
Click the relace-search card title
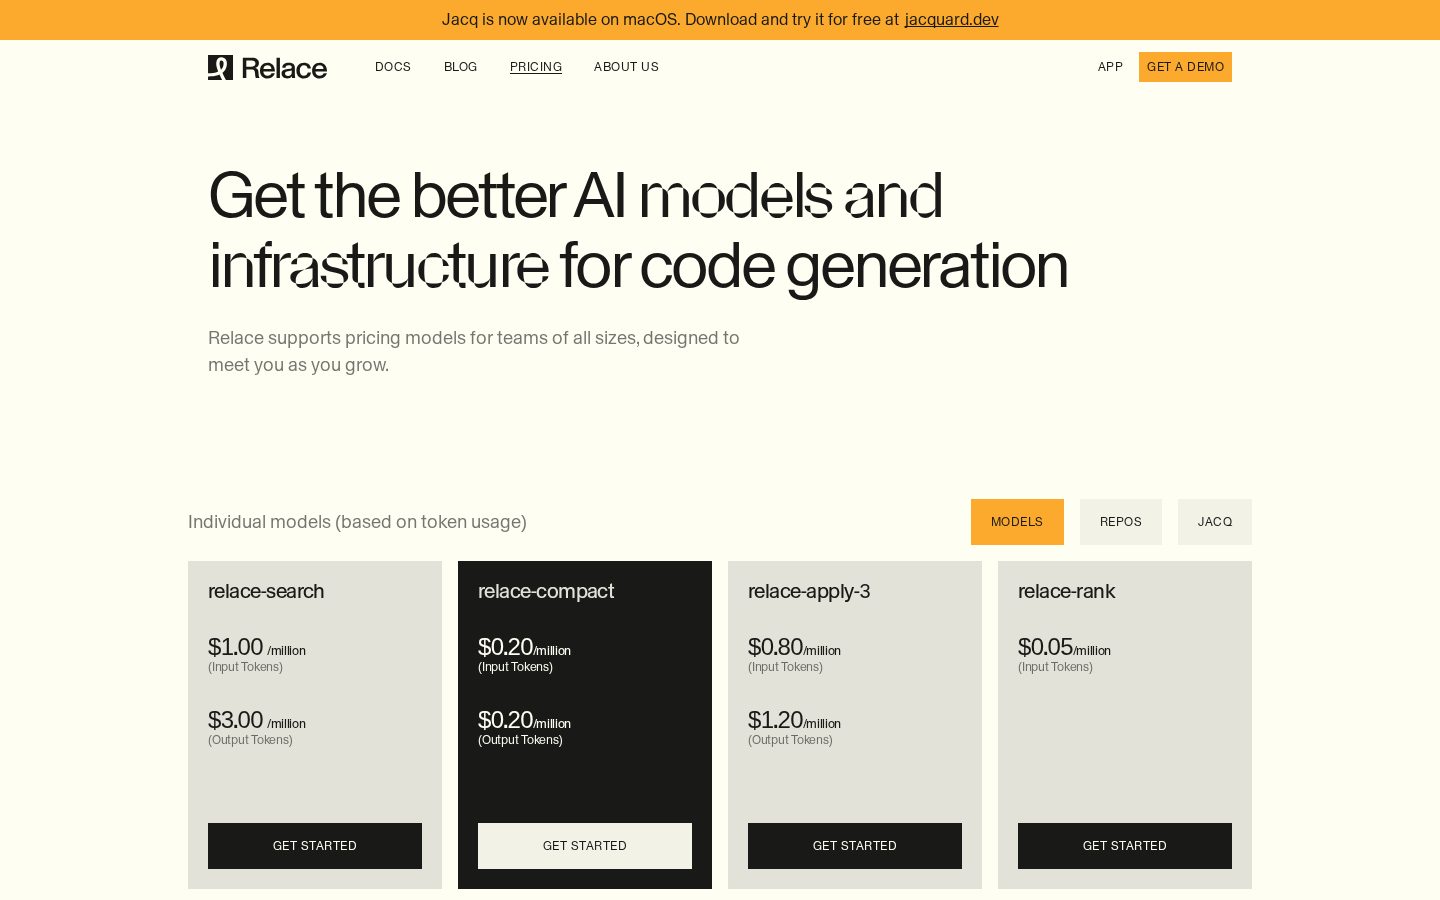pos(266,591)
